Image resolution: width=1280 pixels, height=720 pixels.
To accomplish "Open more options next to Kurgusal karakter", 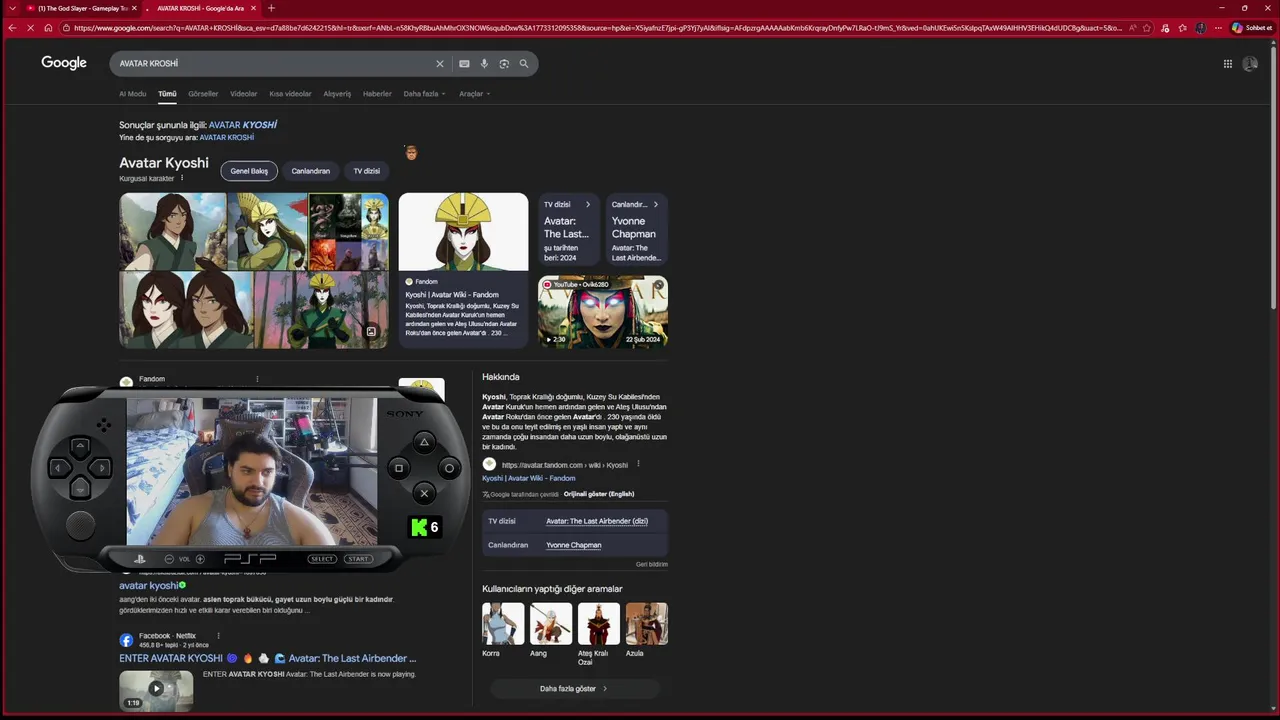I will coord(182,178).
